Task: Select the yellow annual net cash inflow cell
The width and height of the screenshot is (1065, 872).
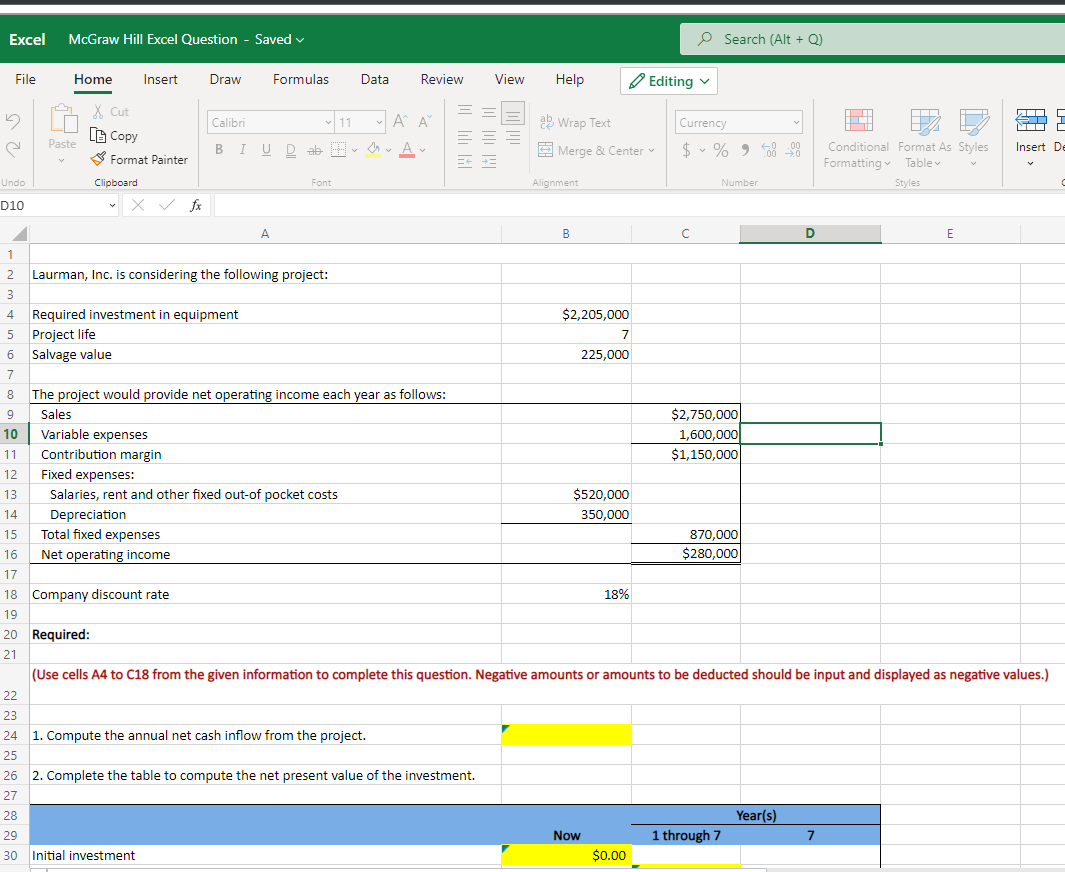Action: click(566, 735)
